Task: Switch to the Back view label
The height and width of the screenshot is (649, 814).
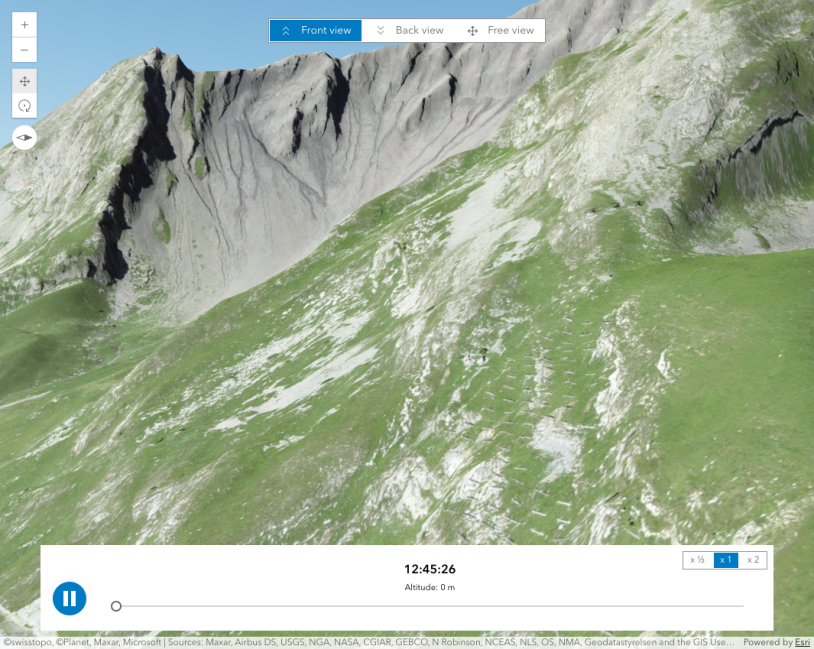Action: 419,31
